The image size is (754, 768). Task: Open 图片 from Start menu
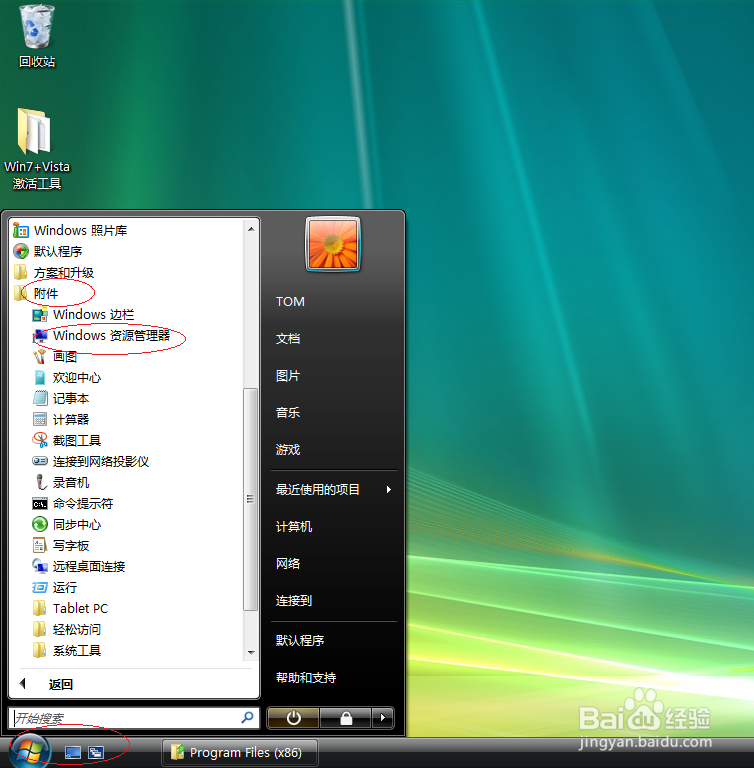point(288,376)
